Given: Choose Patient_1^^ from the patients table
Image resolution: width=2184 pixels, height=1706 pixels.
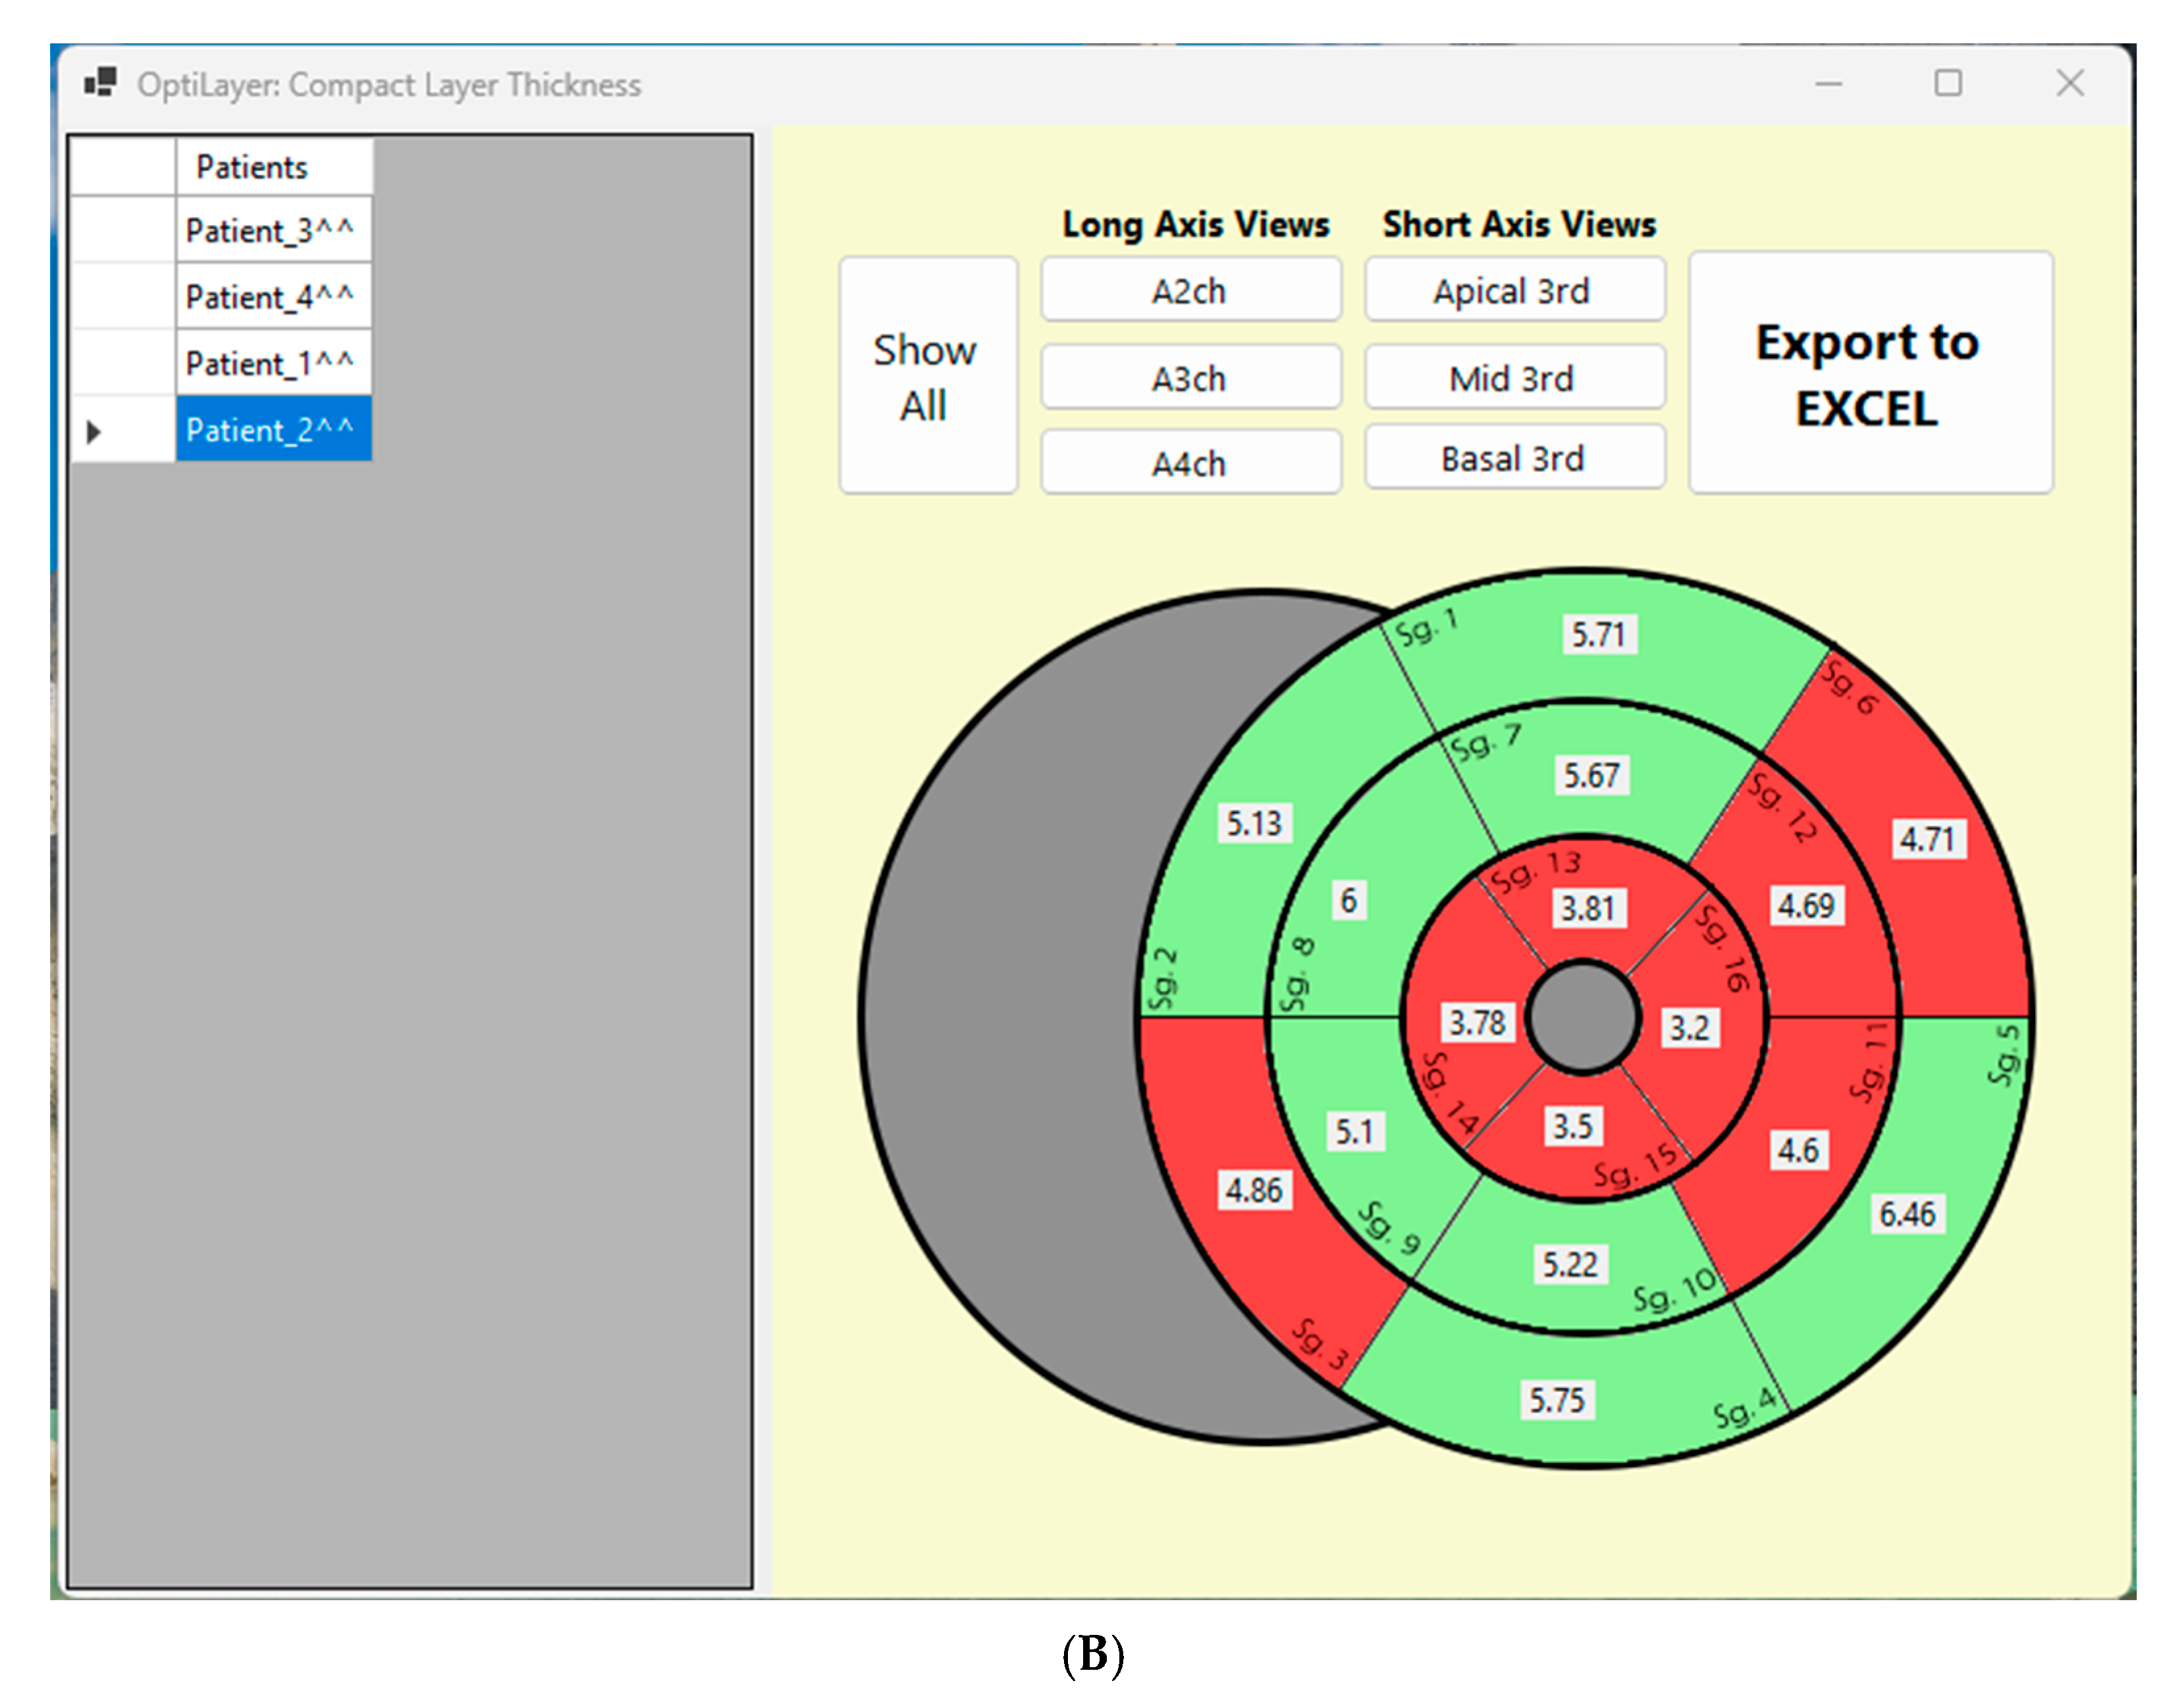Looking at the screenshot, I should click(x=271, y=363).
